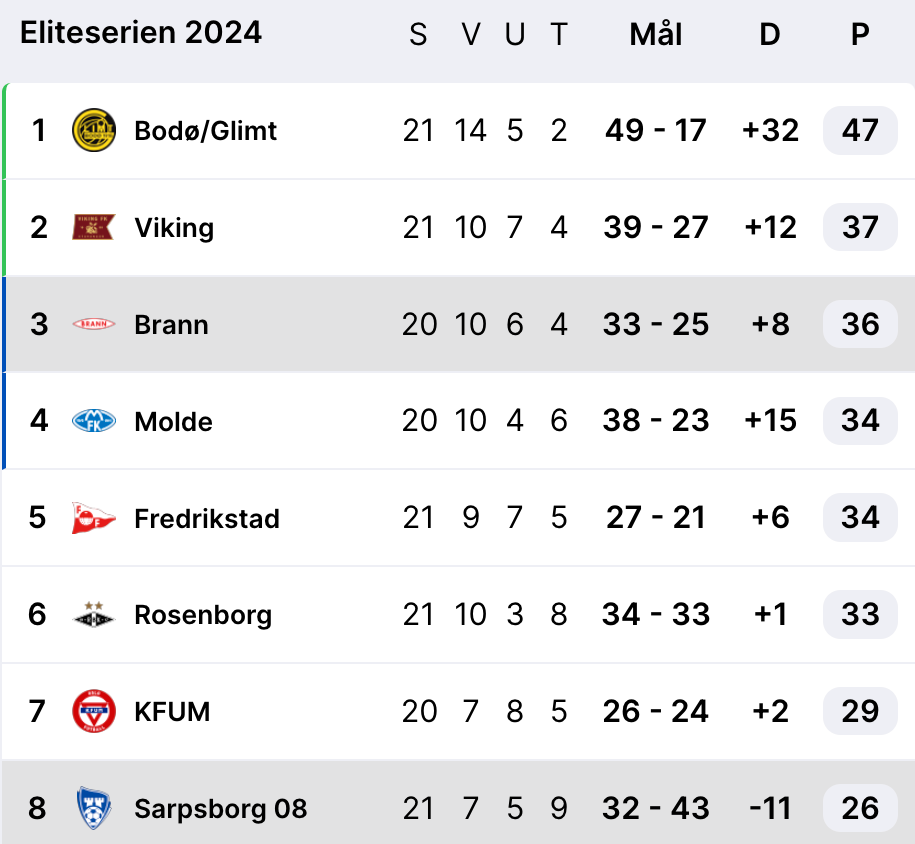The image size is (915, 844).
Task: Select the Molde row goals 38 - 23
Action: [656, 421]
